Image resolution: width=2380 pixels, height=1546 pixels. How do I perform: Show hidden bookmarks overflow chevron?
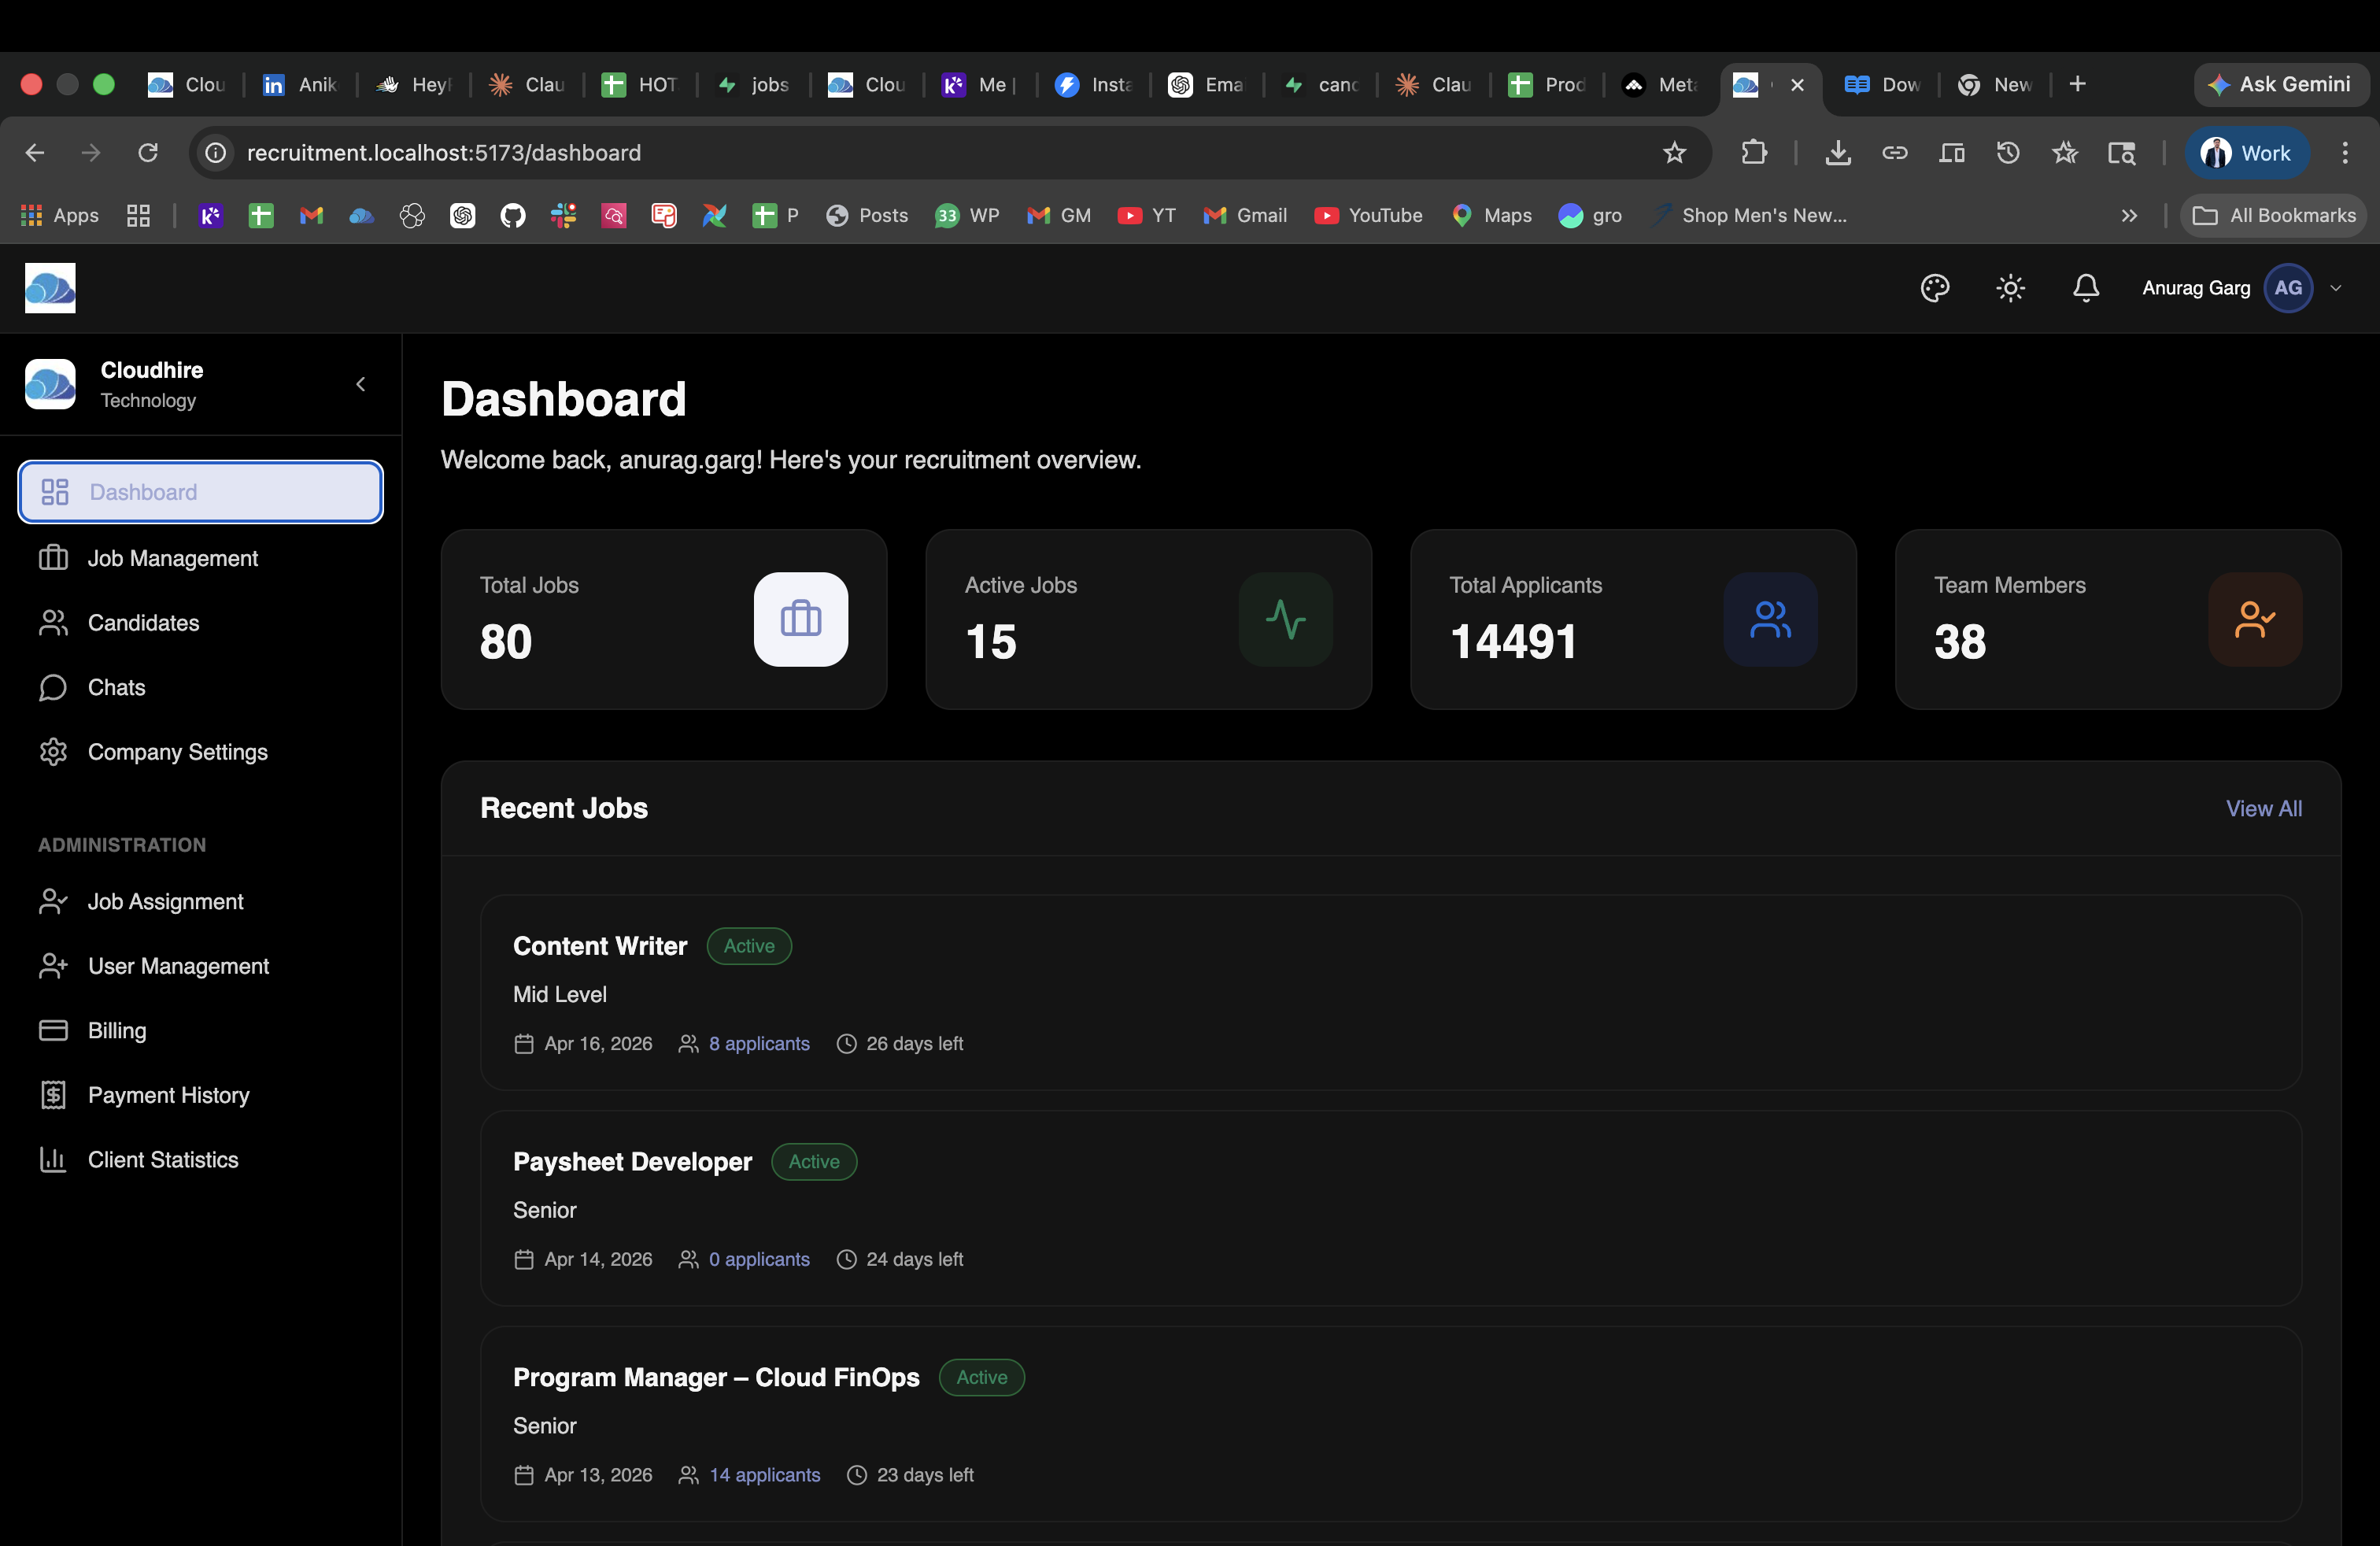[x=2129, y=215]
